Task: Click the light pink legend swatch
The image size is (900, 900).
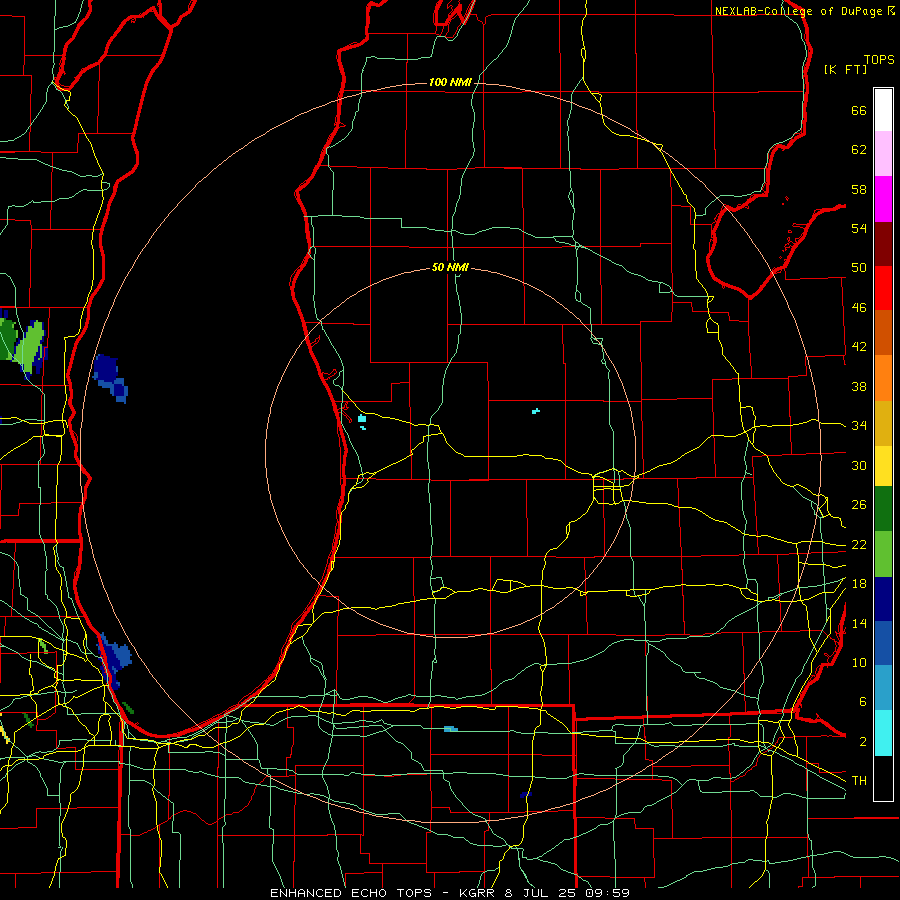Action: tap(883, 154)
